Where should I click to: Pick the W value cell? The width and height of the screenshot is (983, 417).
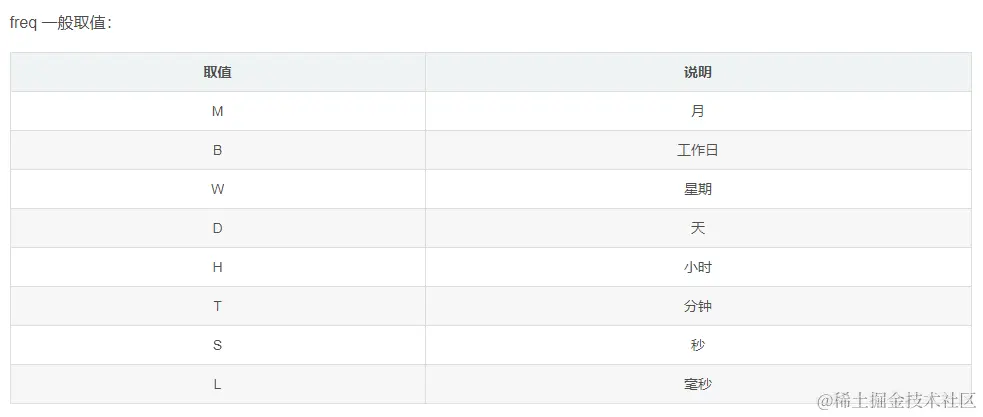pyautogui.click(x=218, y=189)
